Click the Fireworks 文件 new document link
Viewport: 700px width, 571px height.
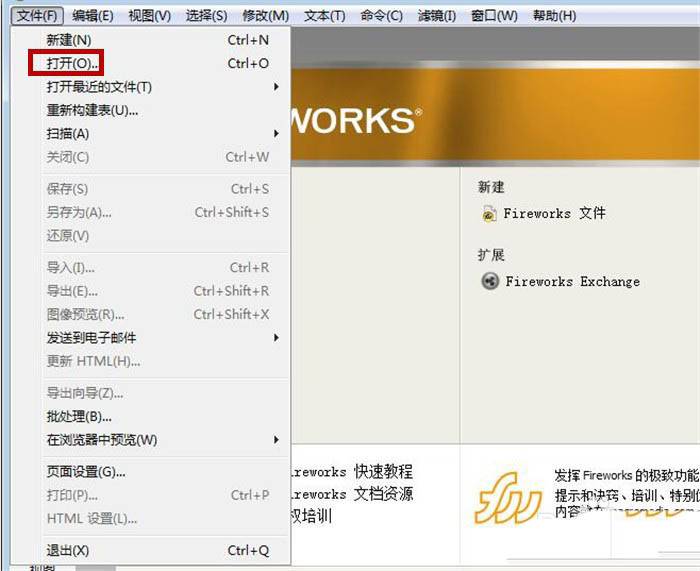554,214
